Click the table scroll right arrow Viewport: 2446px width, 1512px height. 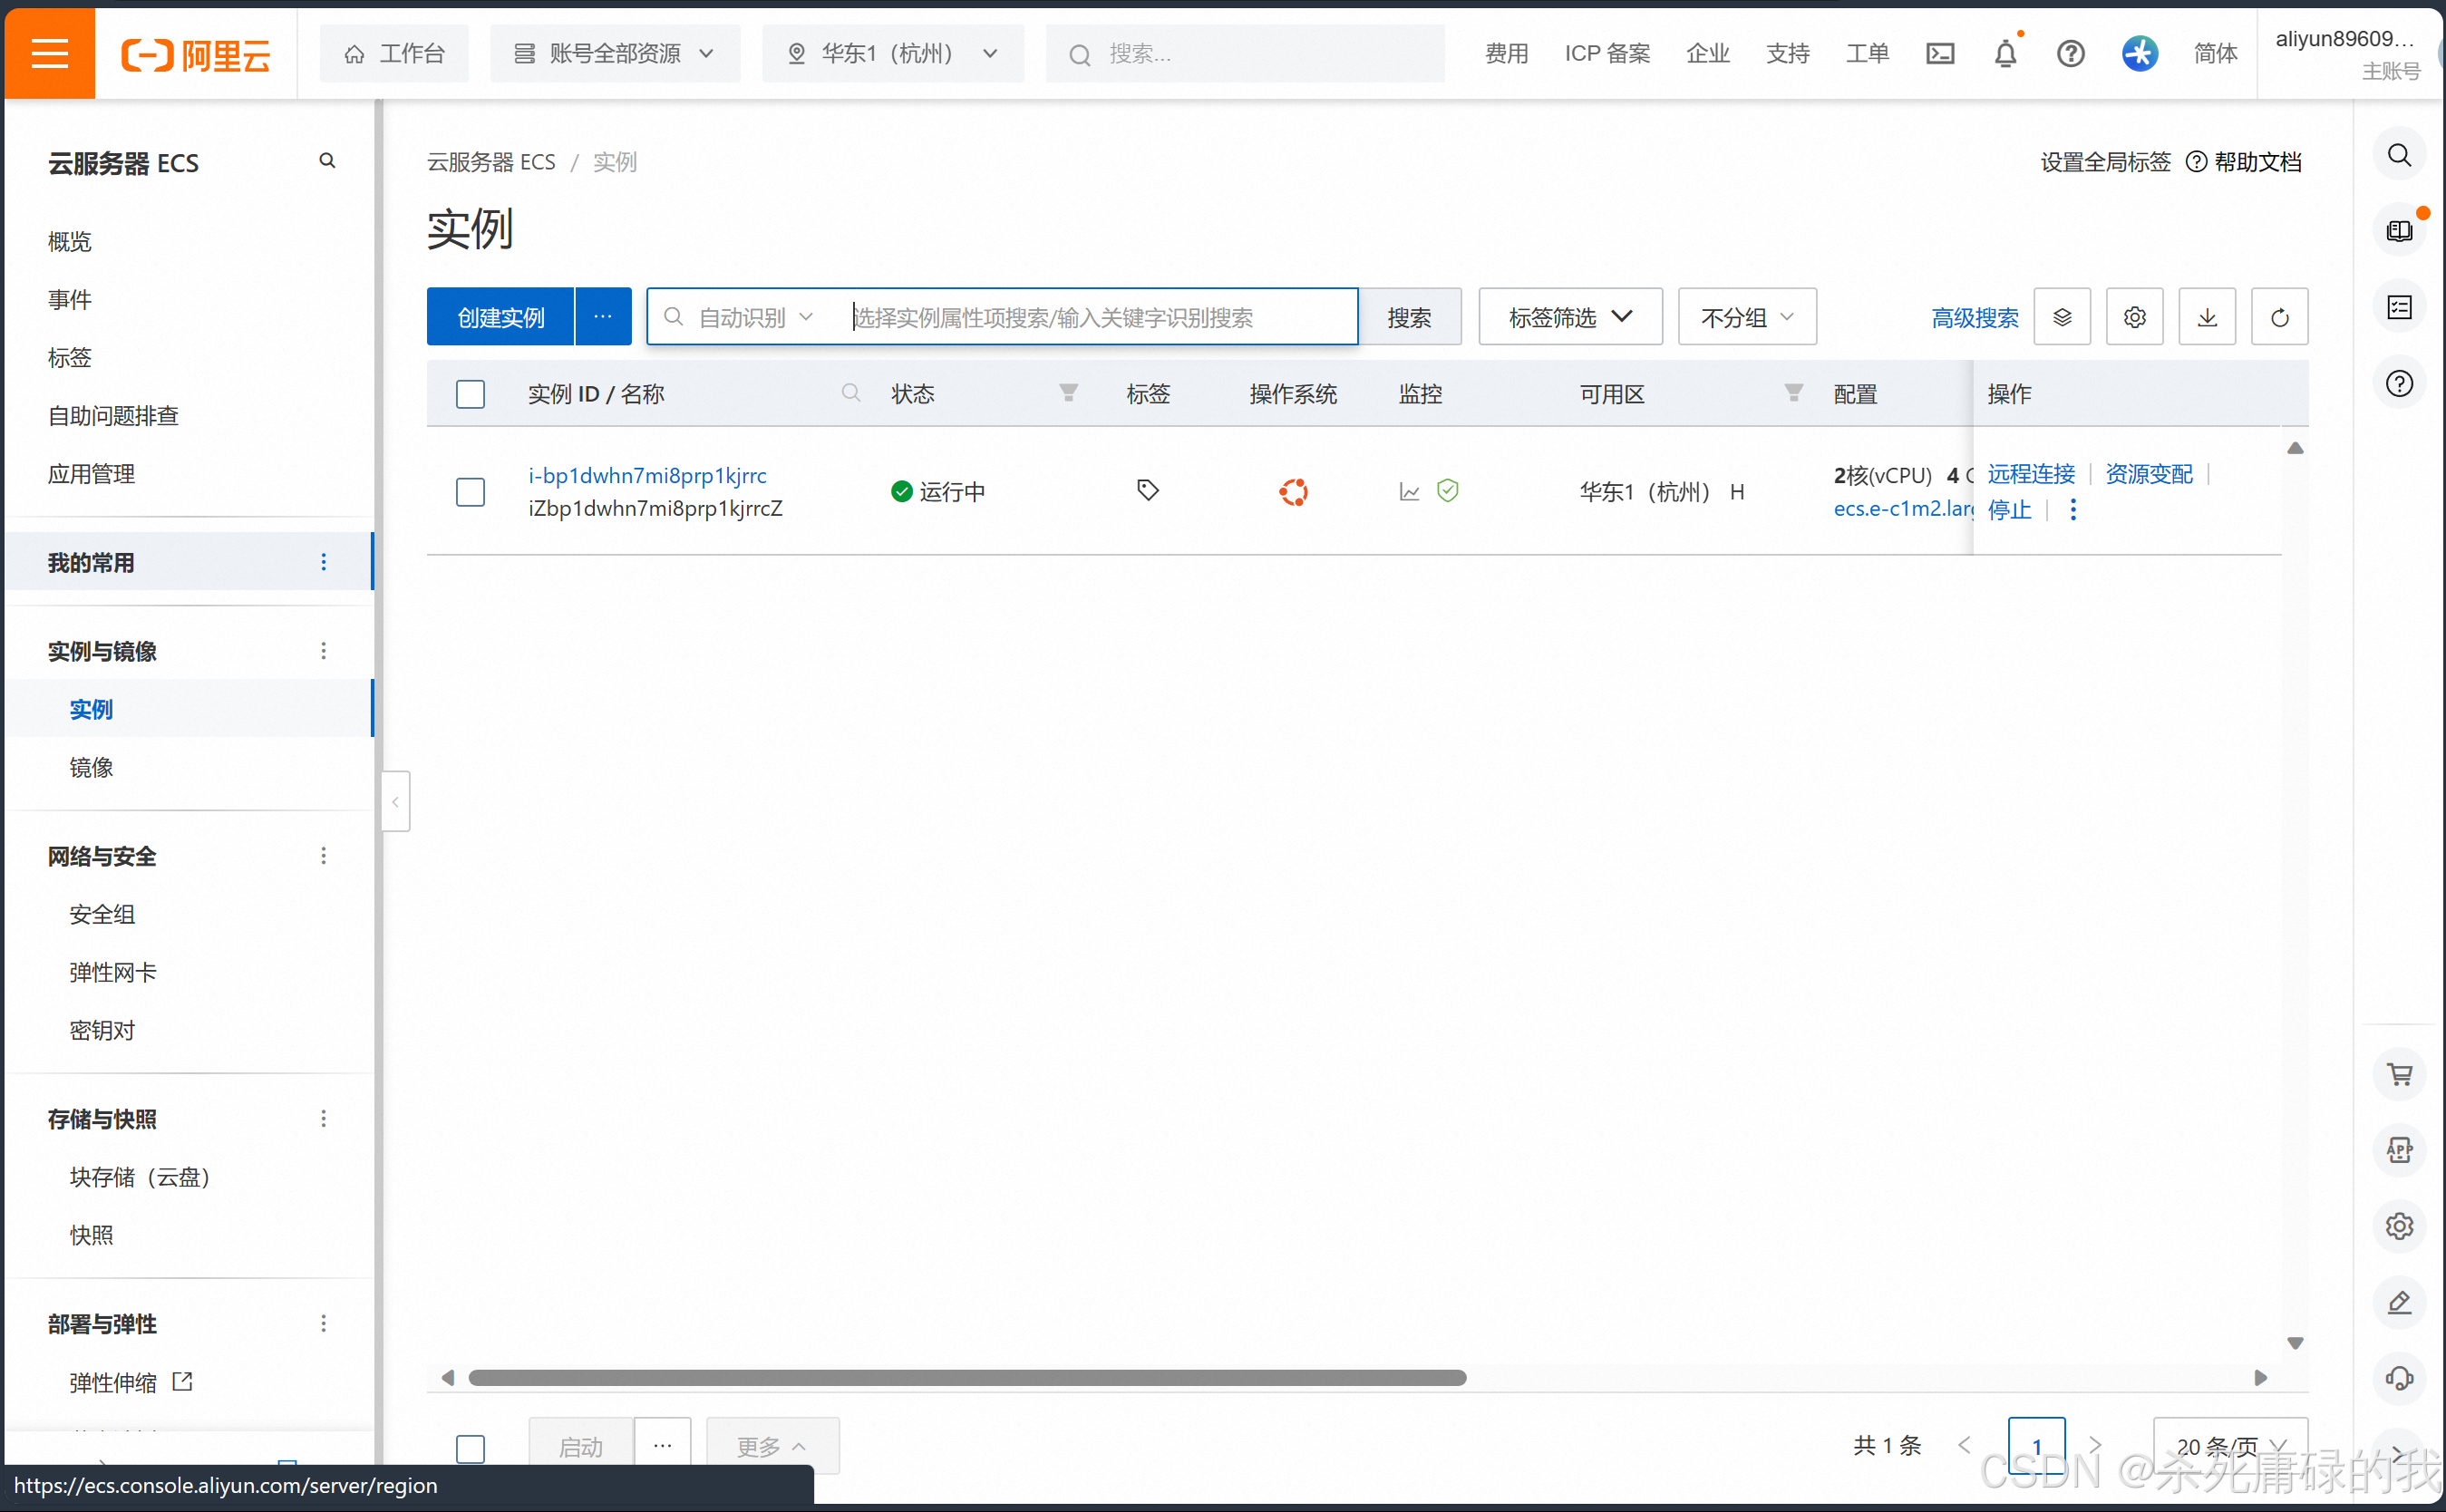pos(2260,1378)
